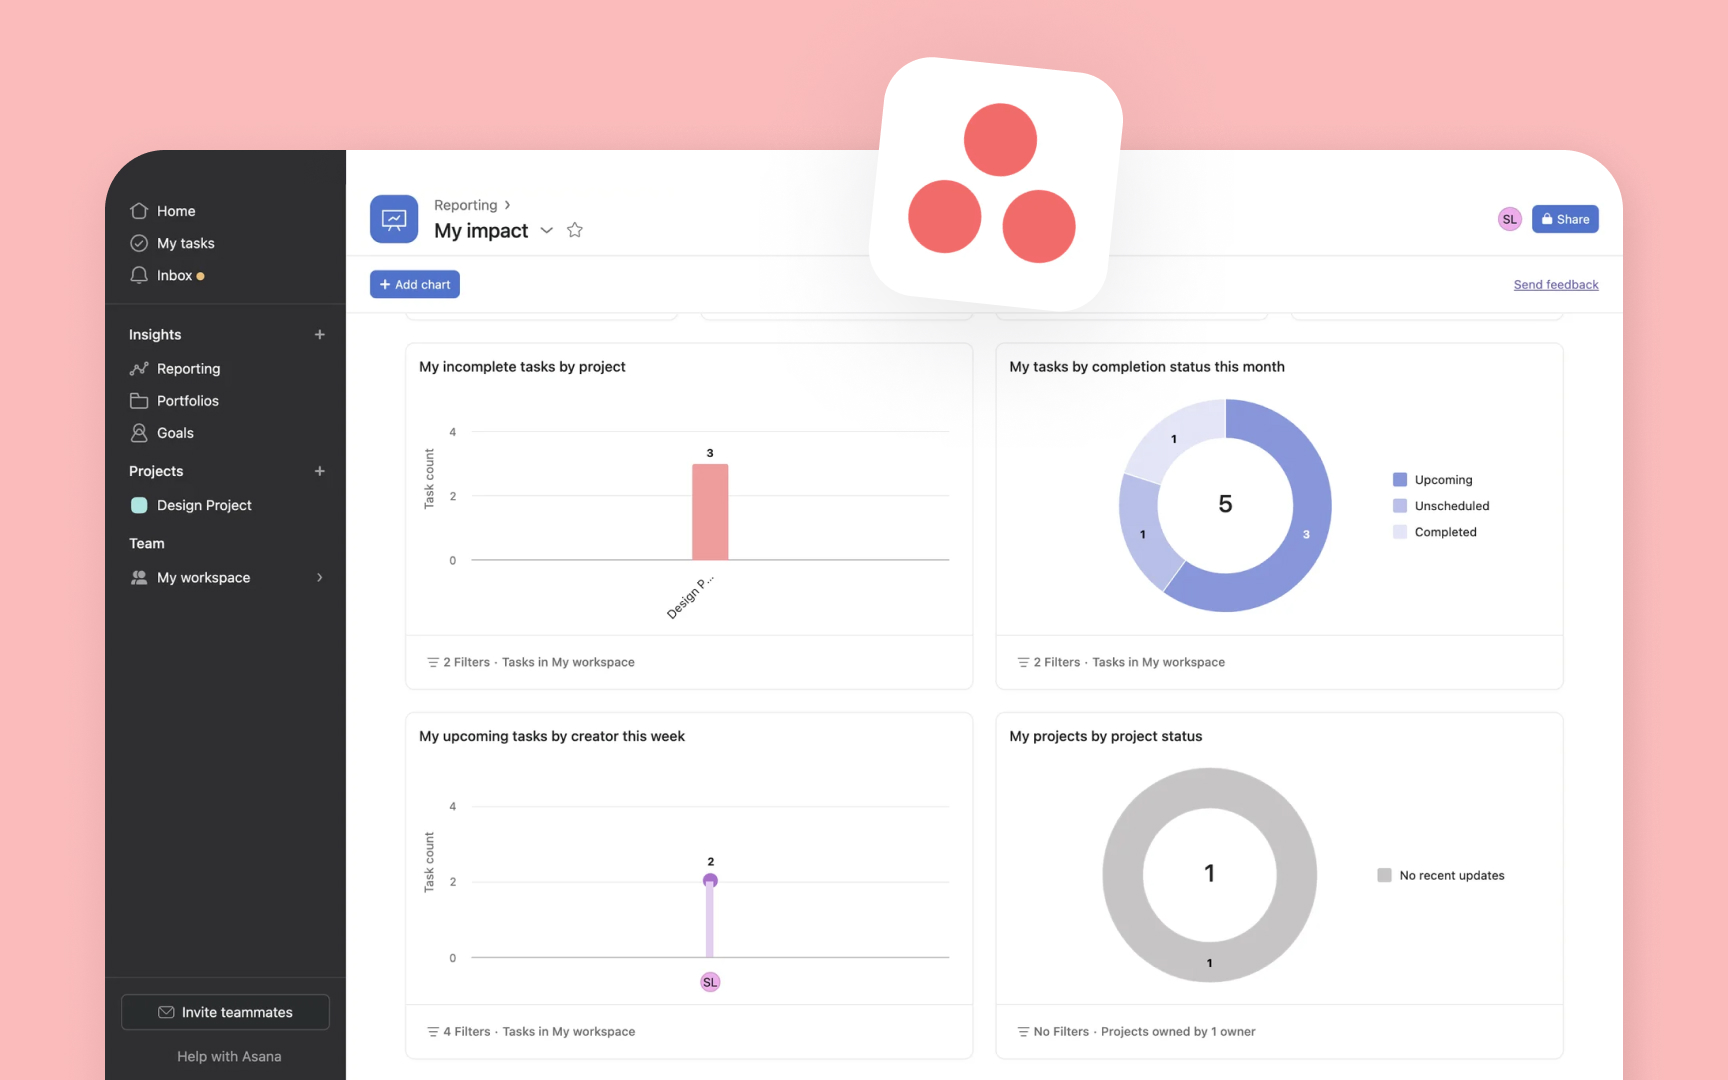Screen dimensions: 1728x1080
Task: Toggle the Completed legend entry
Action: pyautogui.click(x=1444, y=532)
